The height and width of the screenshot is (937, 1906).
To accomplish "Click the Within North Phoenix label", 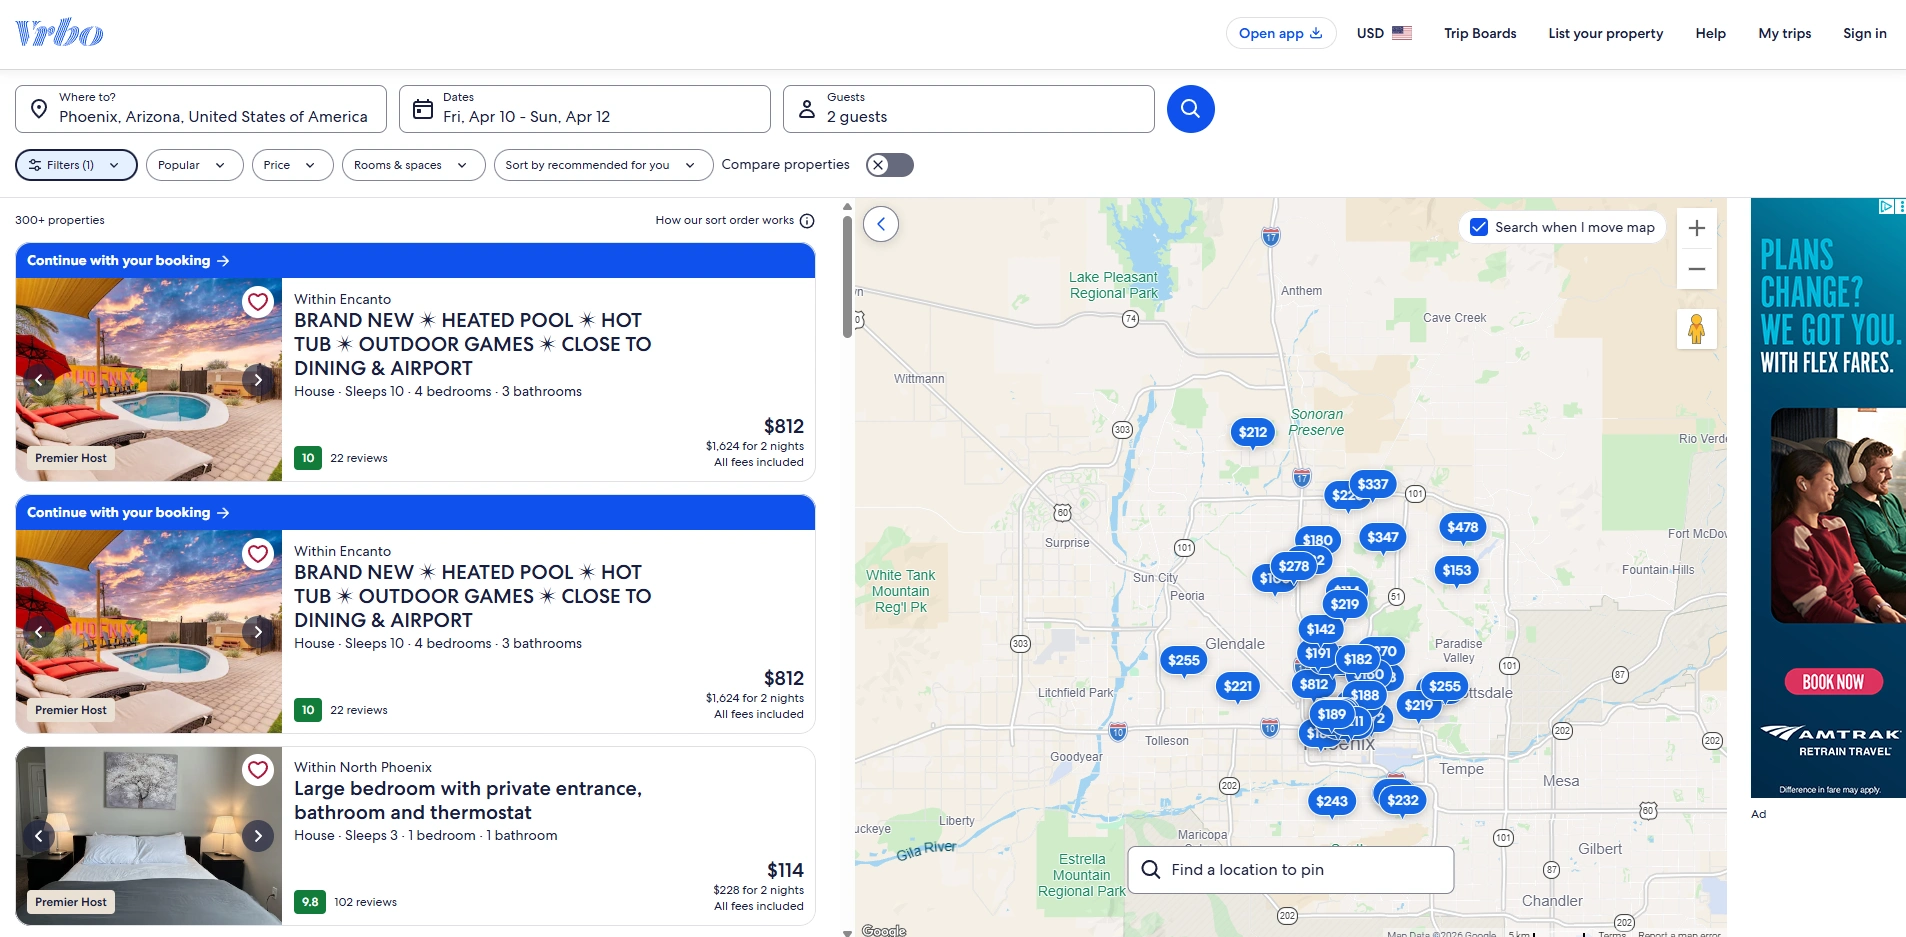I will 363,768.
